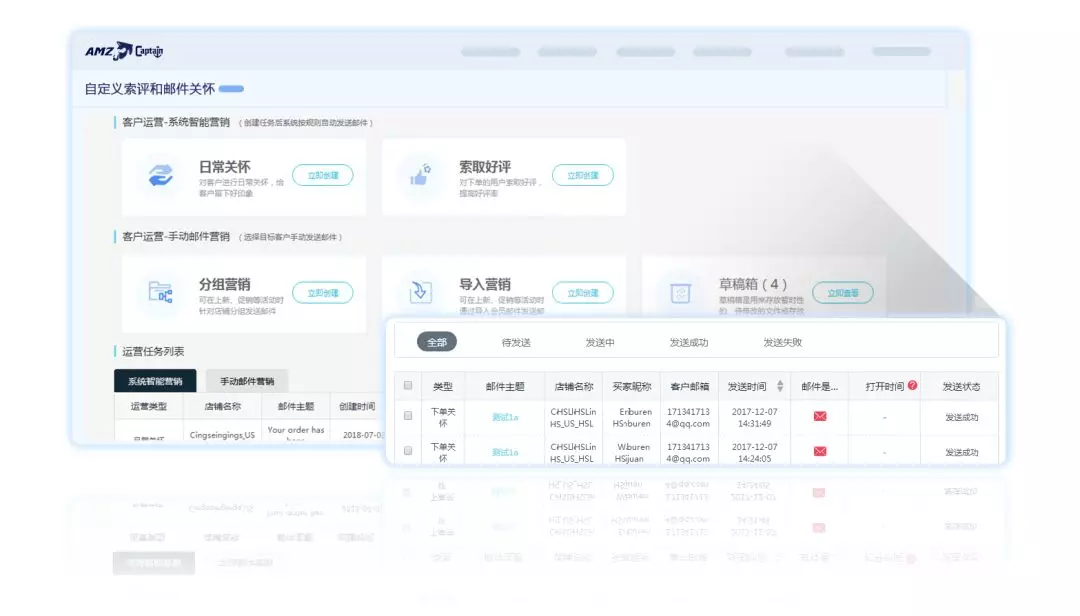Switch to the 全部 filter tab
Image resolution: width=1080 pixels, height=616 pixels.
437,342
